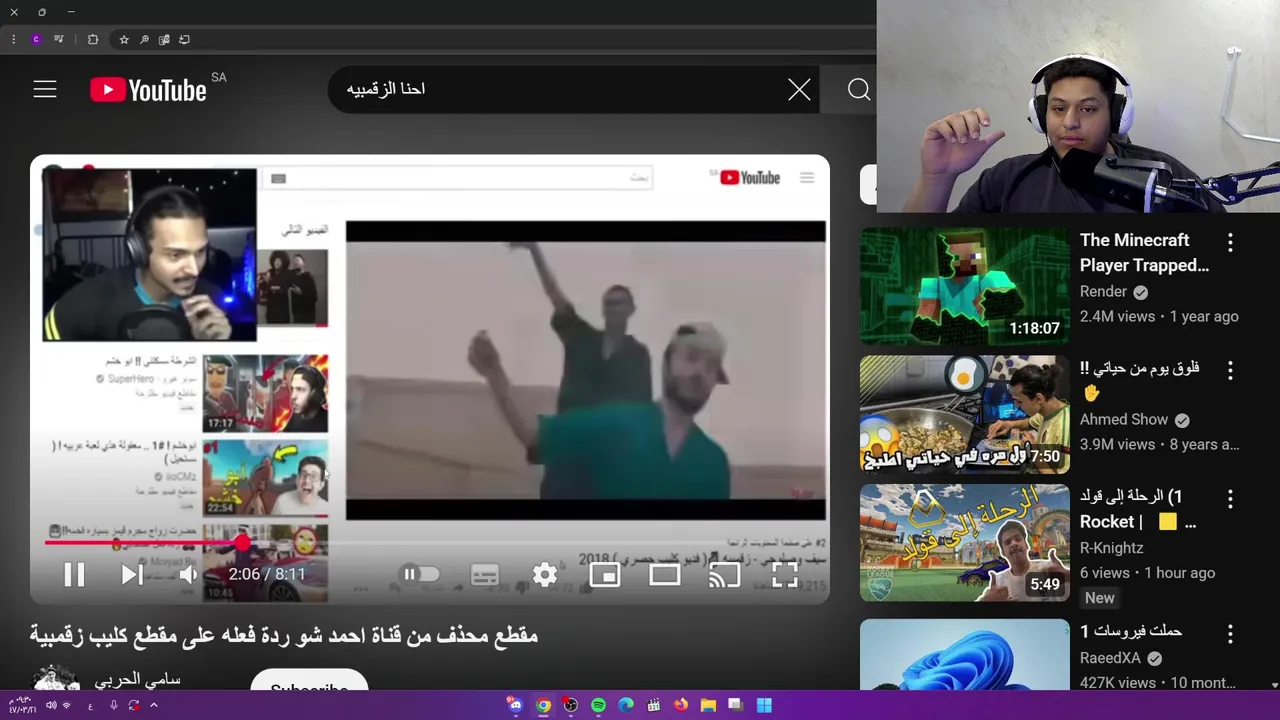Viewport: 1280px width, 720px height.
Task: Open the Ahmed Show channel name
Action: tap(1123, 420)
